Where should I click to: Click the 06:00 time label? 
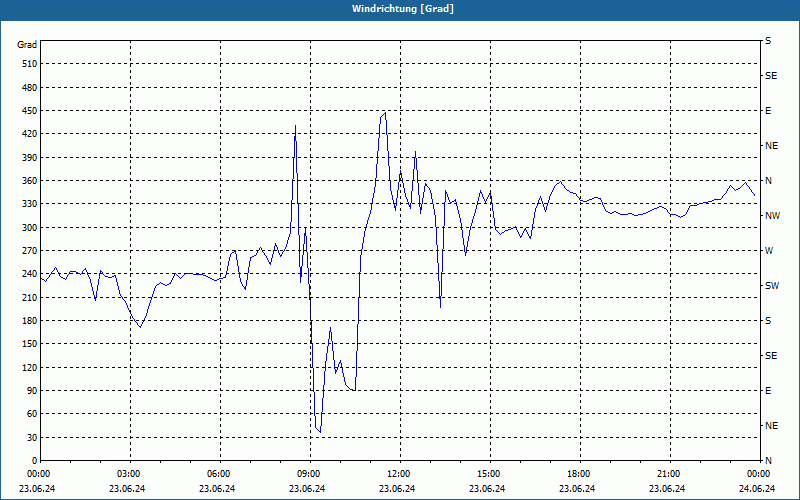point(218,474)
